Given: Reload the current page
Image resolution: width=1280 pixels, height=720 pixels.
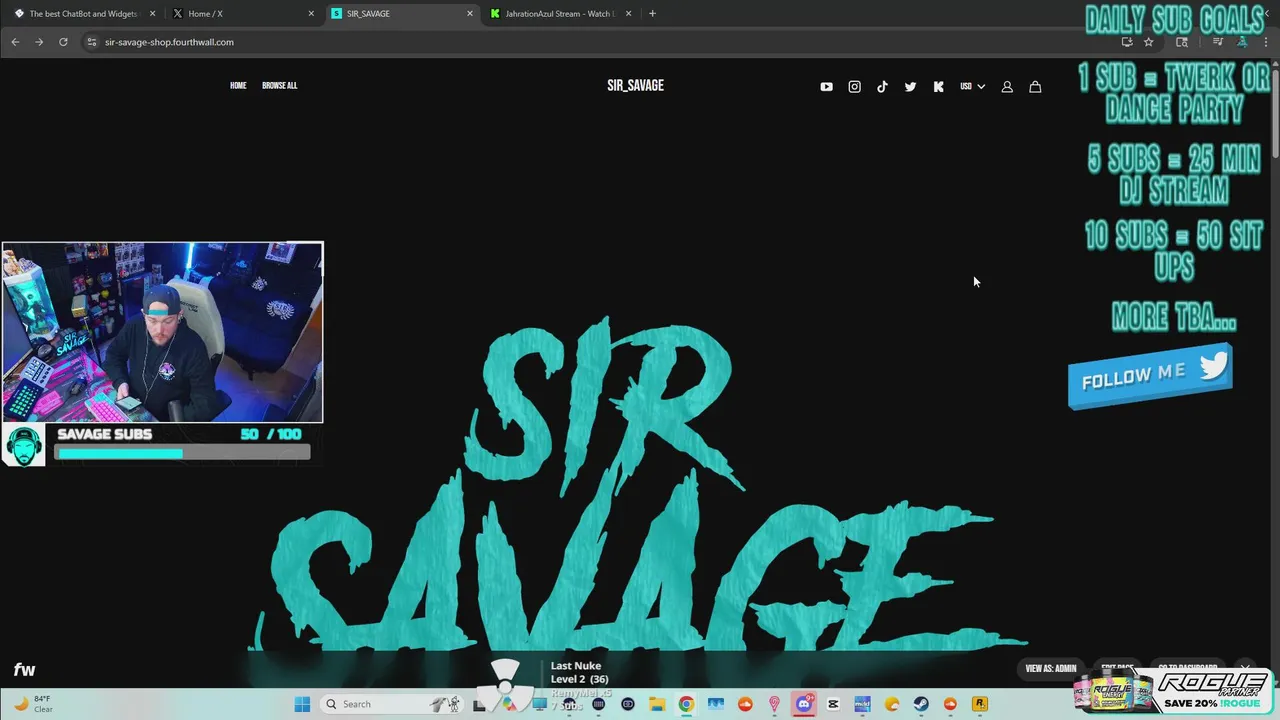Looking at the screenshot, I should (63, 42).
